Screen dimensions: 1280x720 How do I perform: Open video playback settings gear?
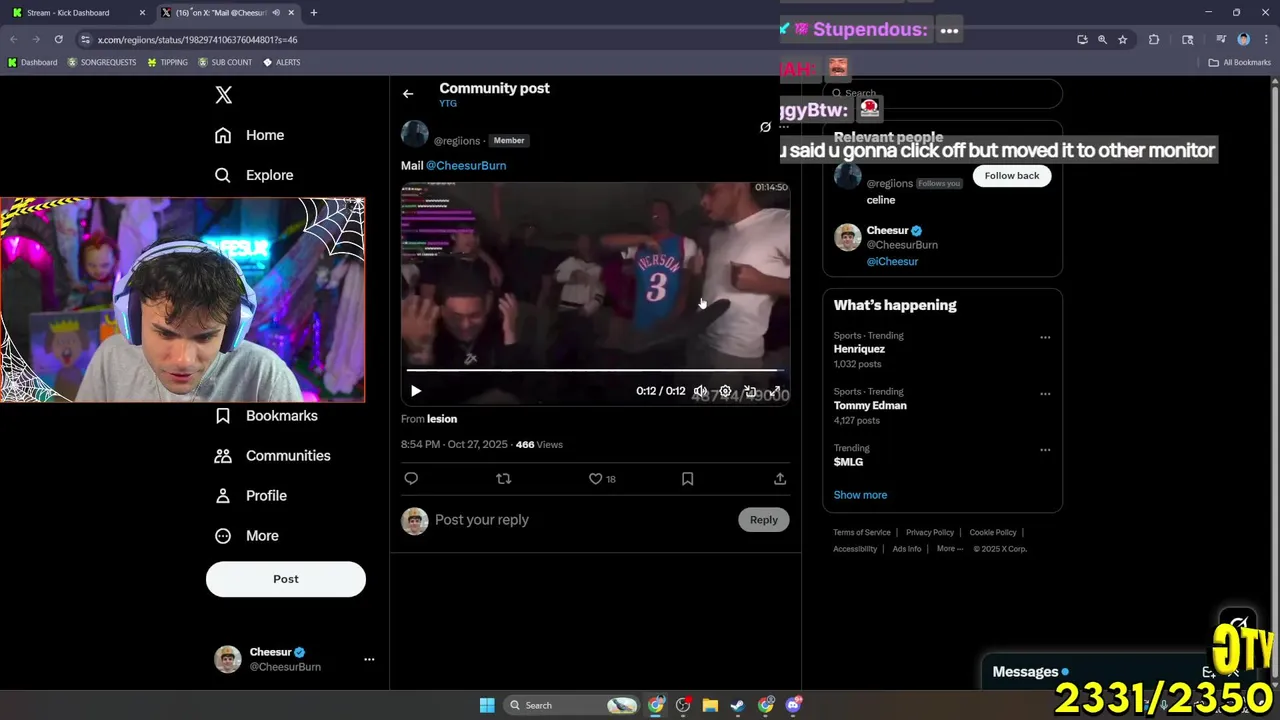725,391
